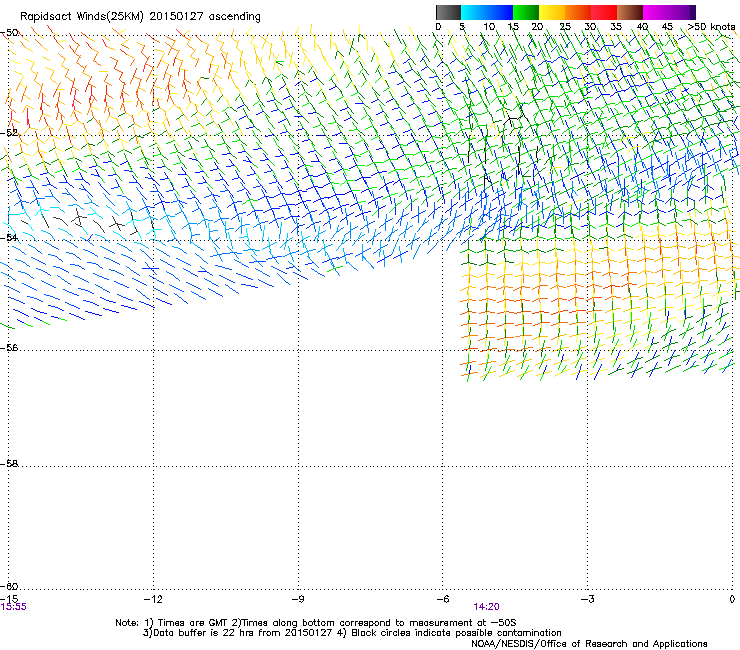Click the -12 longitude axis label
740x650 pixels.
(153, 599)
